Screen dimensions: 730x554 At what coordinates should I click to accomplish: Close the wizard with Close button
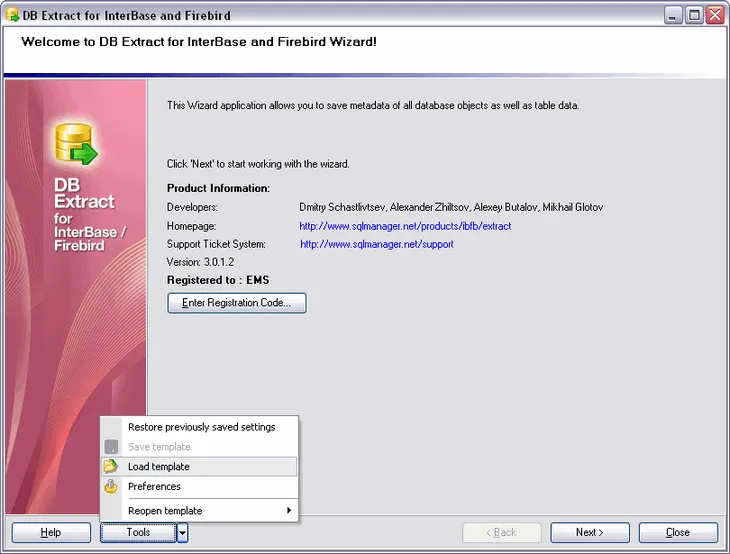[678, 532]
